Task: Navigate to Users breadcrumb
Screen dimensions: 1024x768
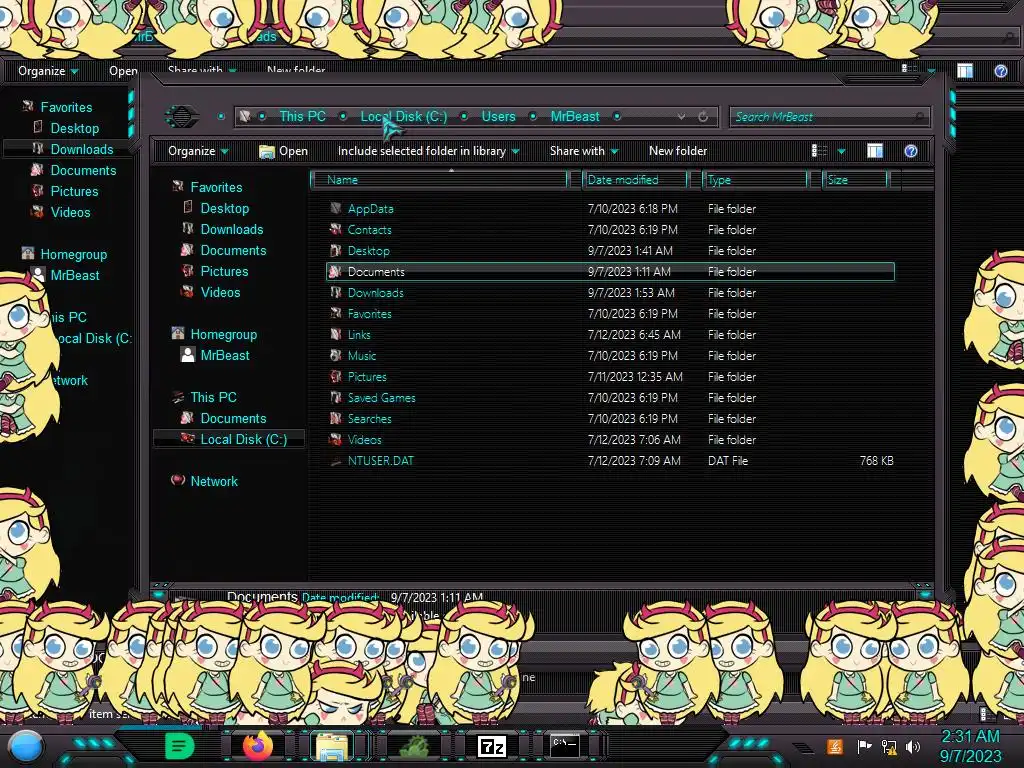Action: [498, 116]
